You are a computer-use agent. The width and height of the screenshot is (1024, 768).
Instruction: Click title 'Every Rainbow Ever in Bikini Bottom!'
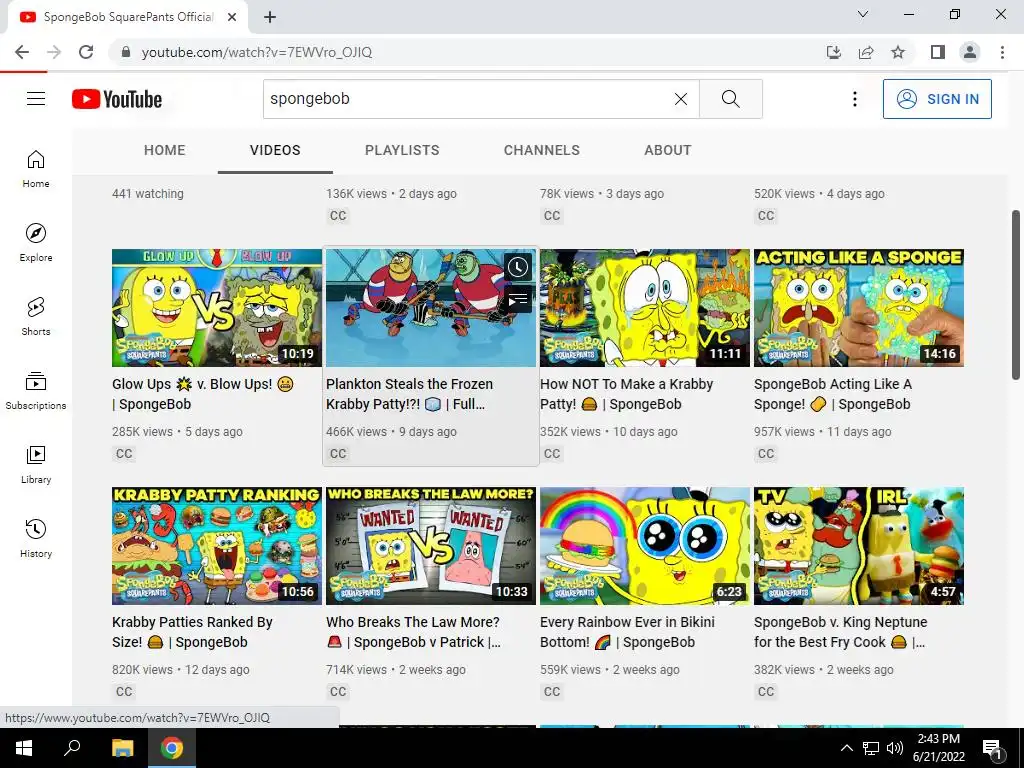point(627,632)
